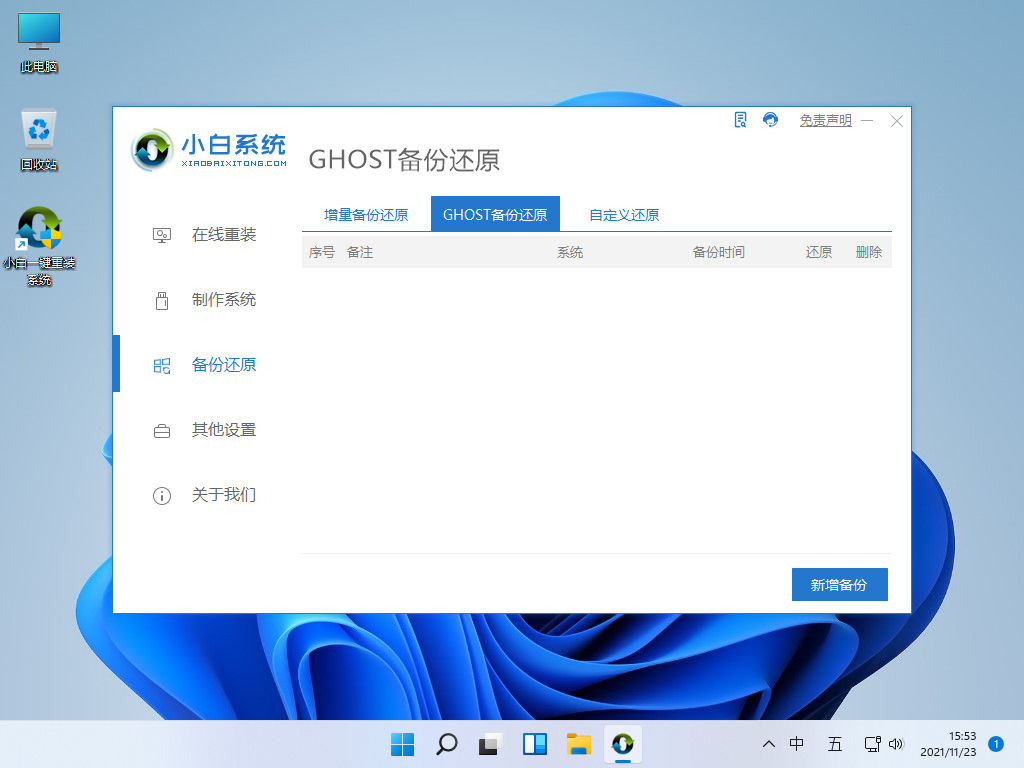
Task: Open the document search icon in title bar
Action: [x=741, y=120]
